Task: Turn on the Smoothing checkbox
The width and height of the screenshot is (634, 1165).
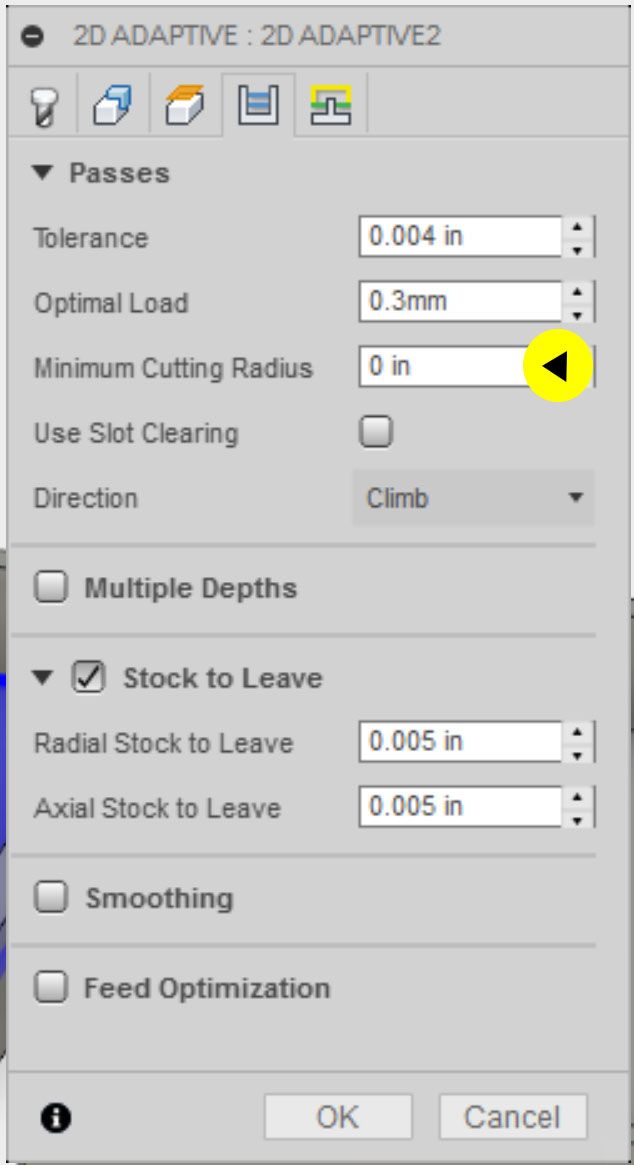Action: click(51, 898)
